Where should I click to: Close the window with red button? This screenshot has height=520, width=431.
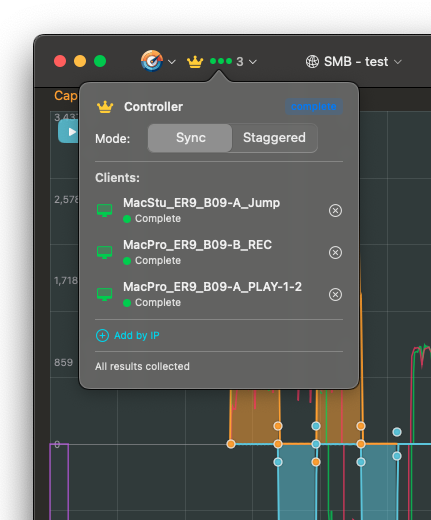60,61
